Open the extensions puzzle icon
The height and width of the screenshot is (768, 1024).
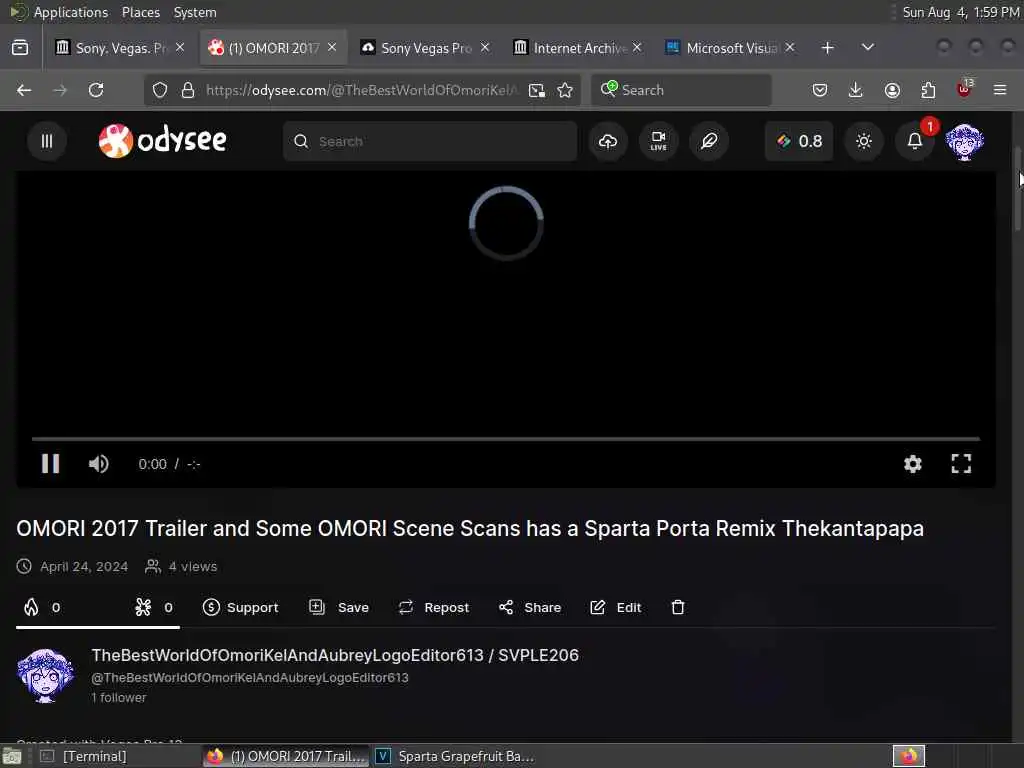coord(928,90)
